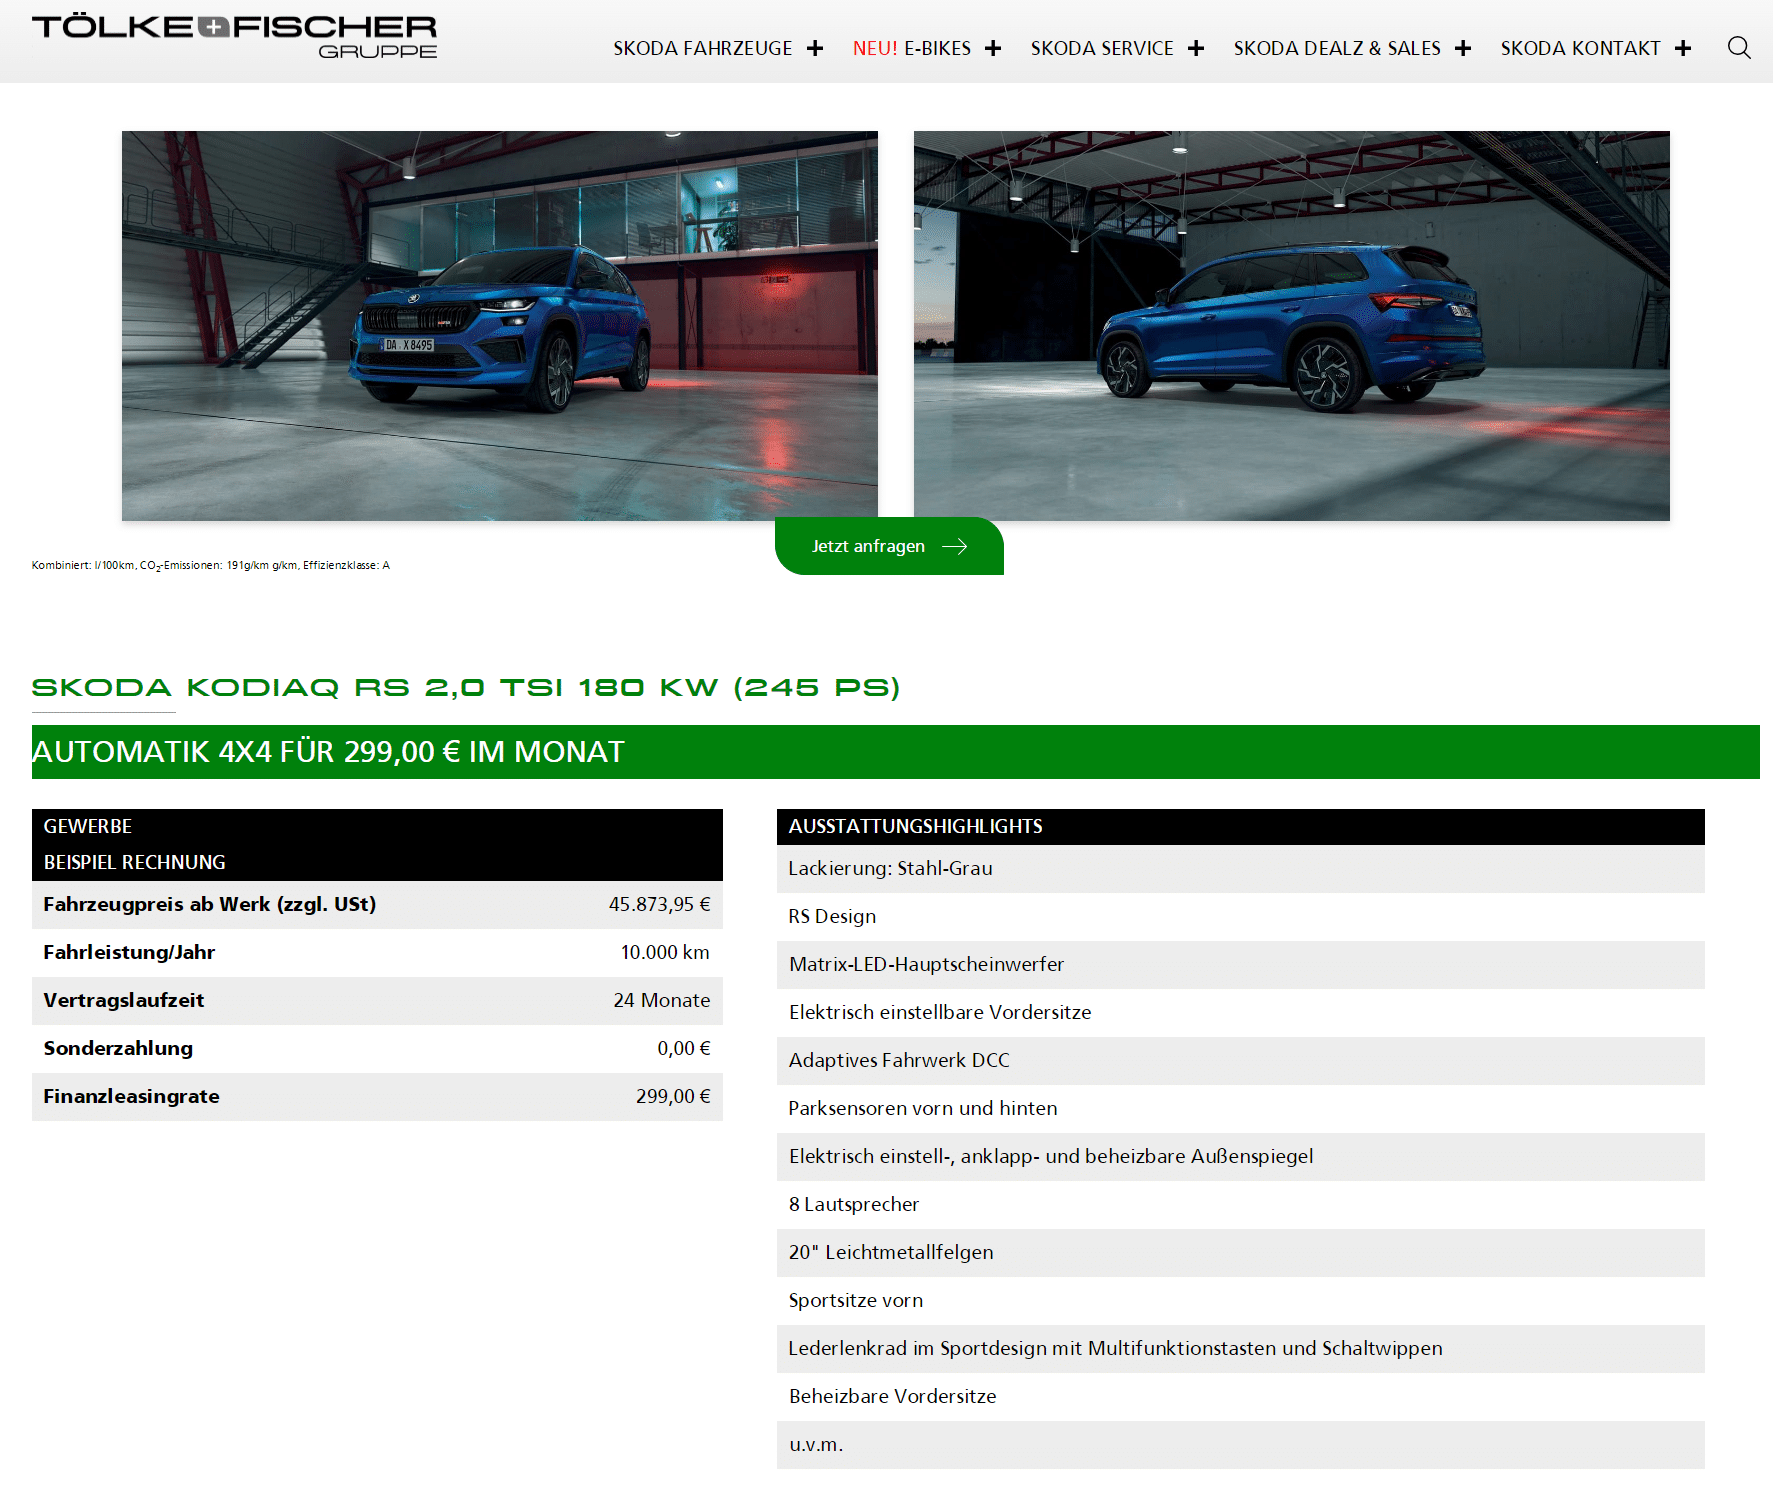This screenshot has width=1773, height=1486.
Task: Expand the plus next to SKODA KONTAKT
Action: pyautogui.click(x=1683, y=48)
